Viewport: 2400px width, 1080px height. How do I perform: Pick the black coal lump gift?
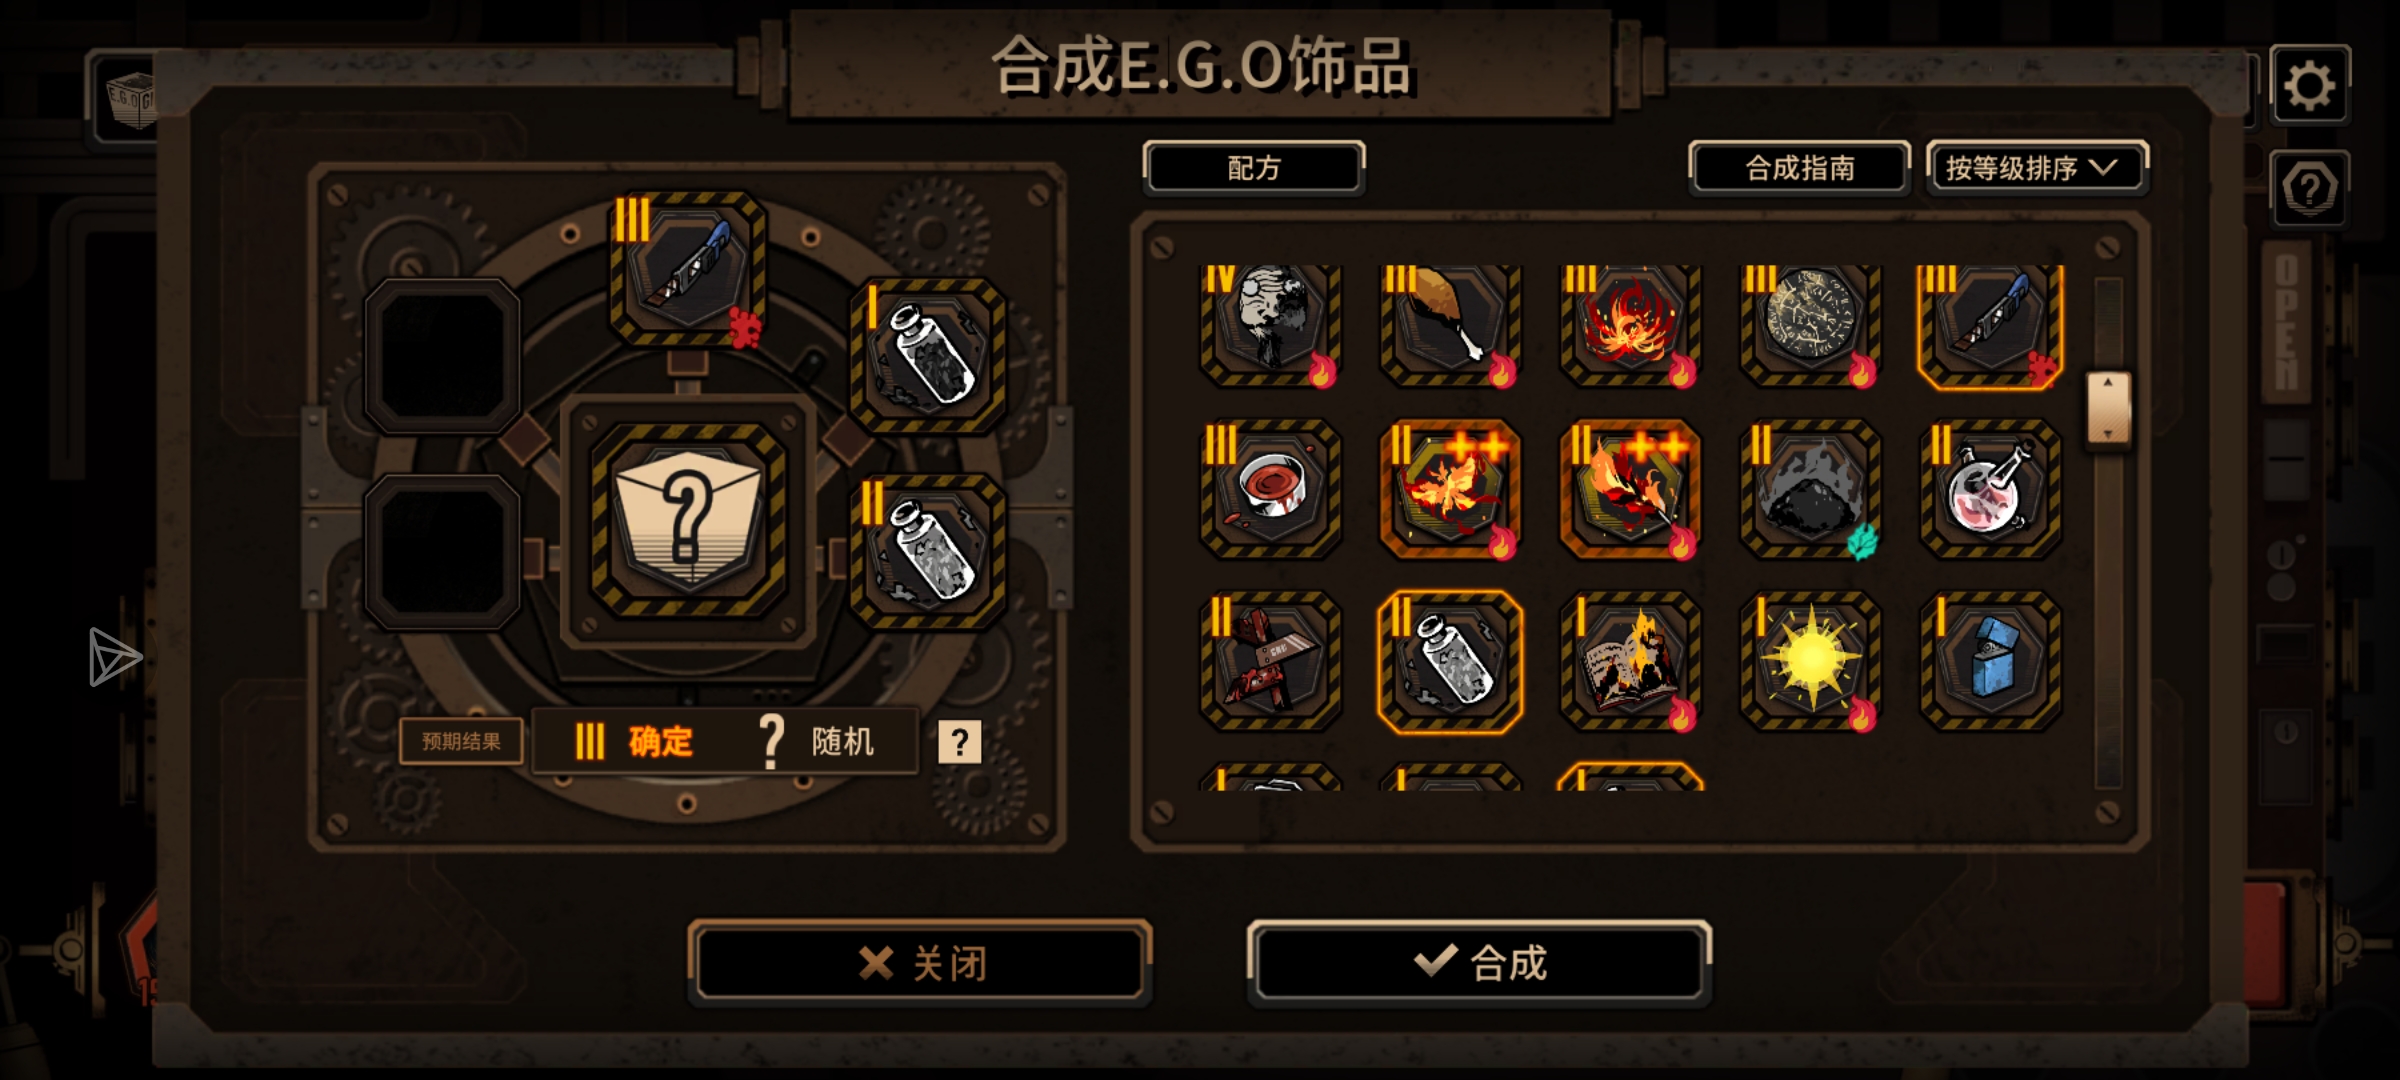pyautogui.click(x=1810, y=489)
